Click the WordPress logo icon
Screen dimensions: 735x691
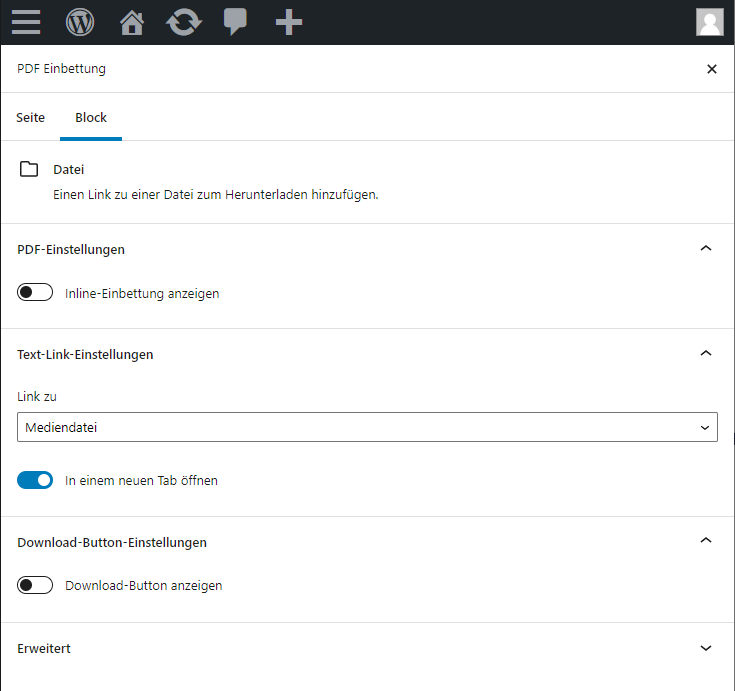pyautogui.click(x=80, y=22)
